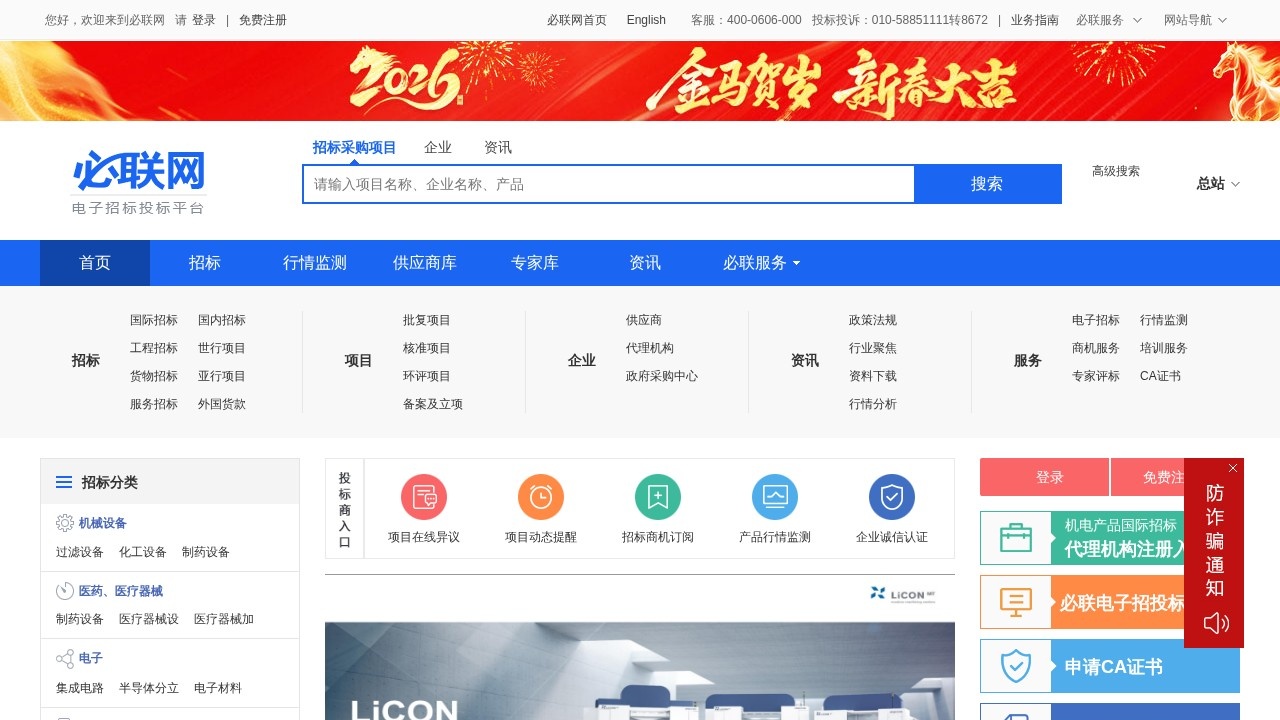Open the 项目在线异议 icon
Image resolution: width=1280 pixels, height=720 pixels.
pyautogui.click(x=424, y=497)
